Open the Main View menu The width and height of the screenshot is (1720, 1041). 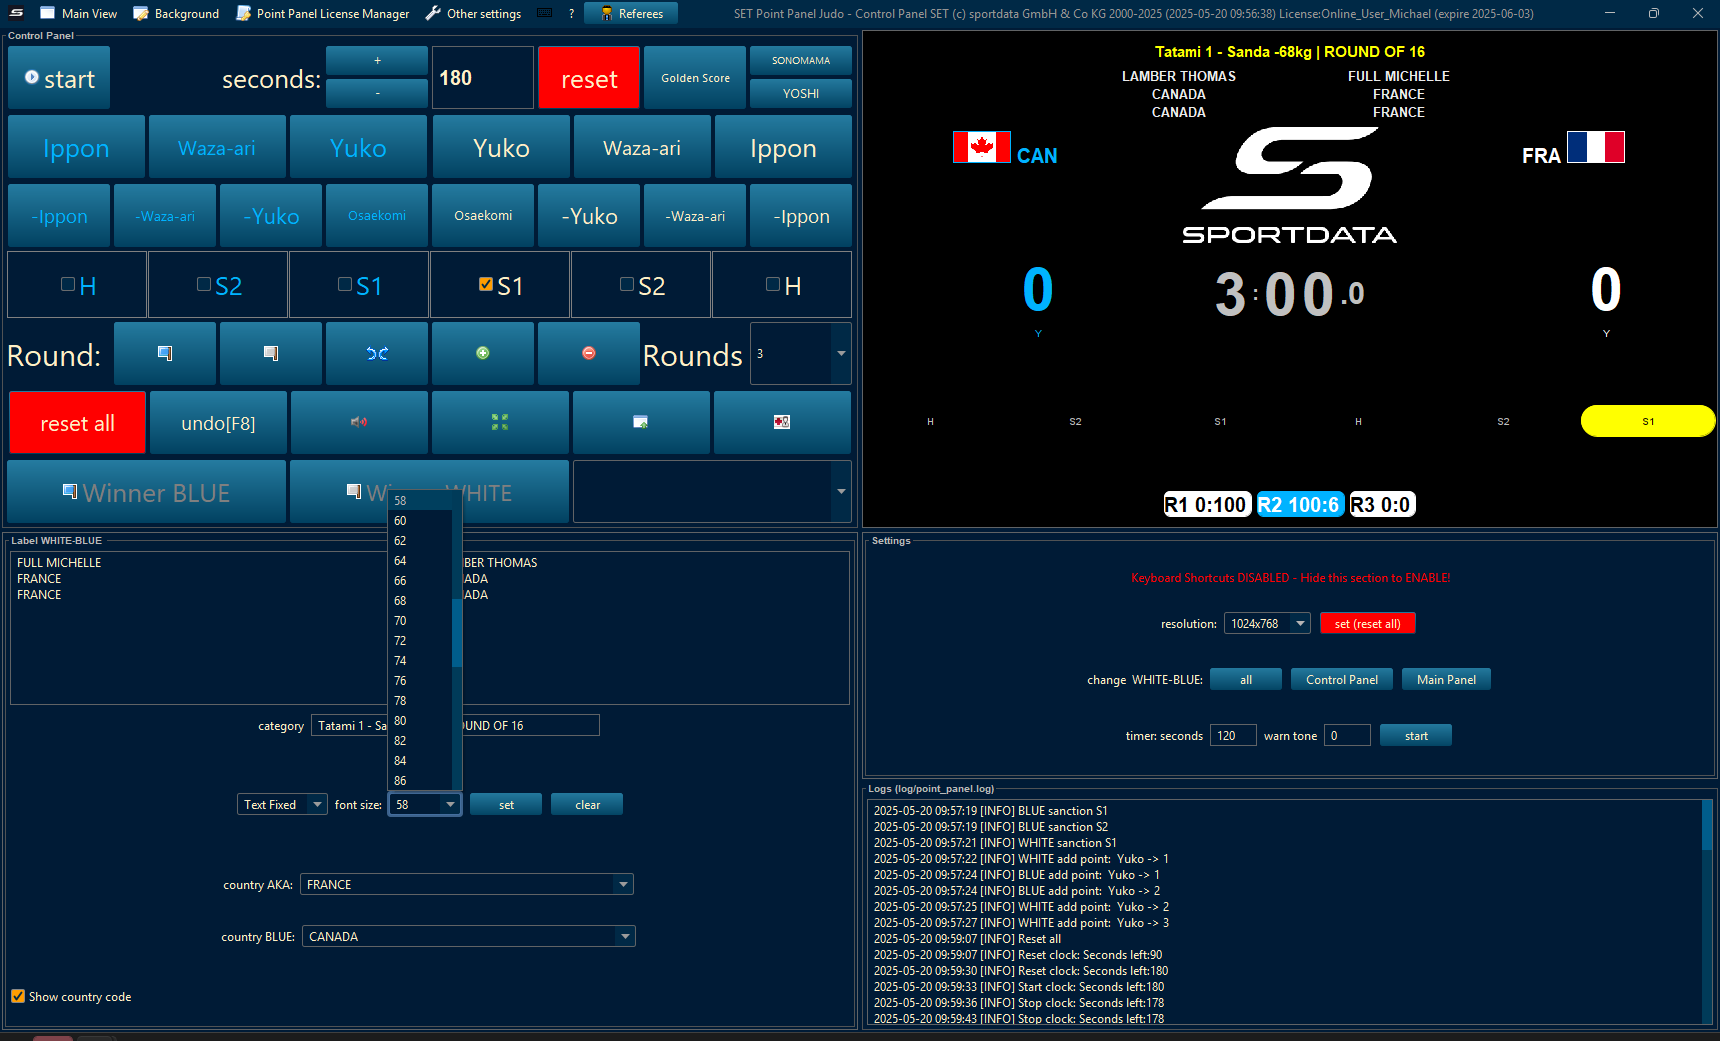pyautogui.click(x=79, y=13)
